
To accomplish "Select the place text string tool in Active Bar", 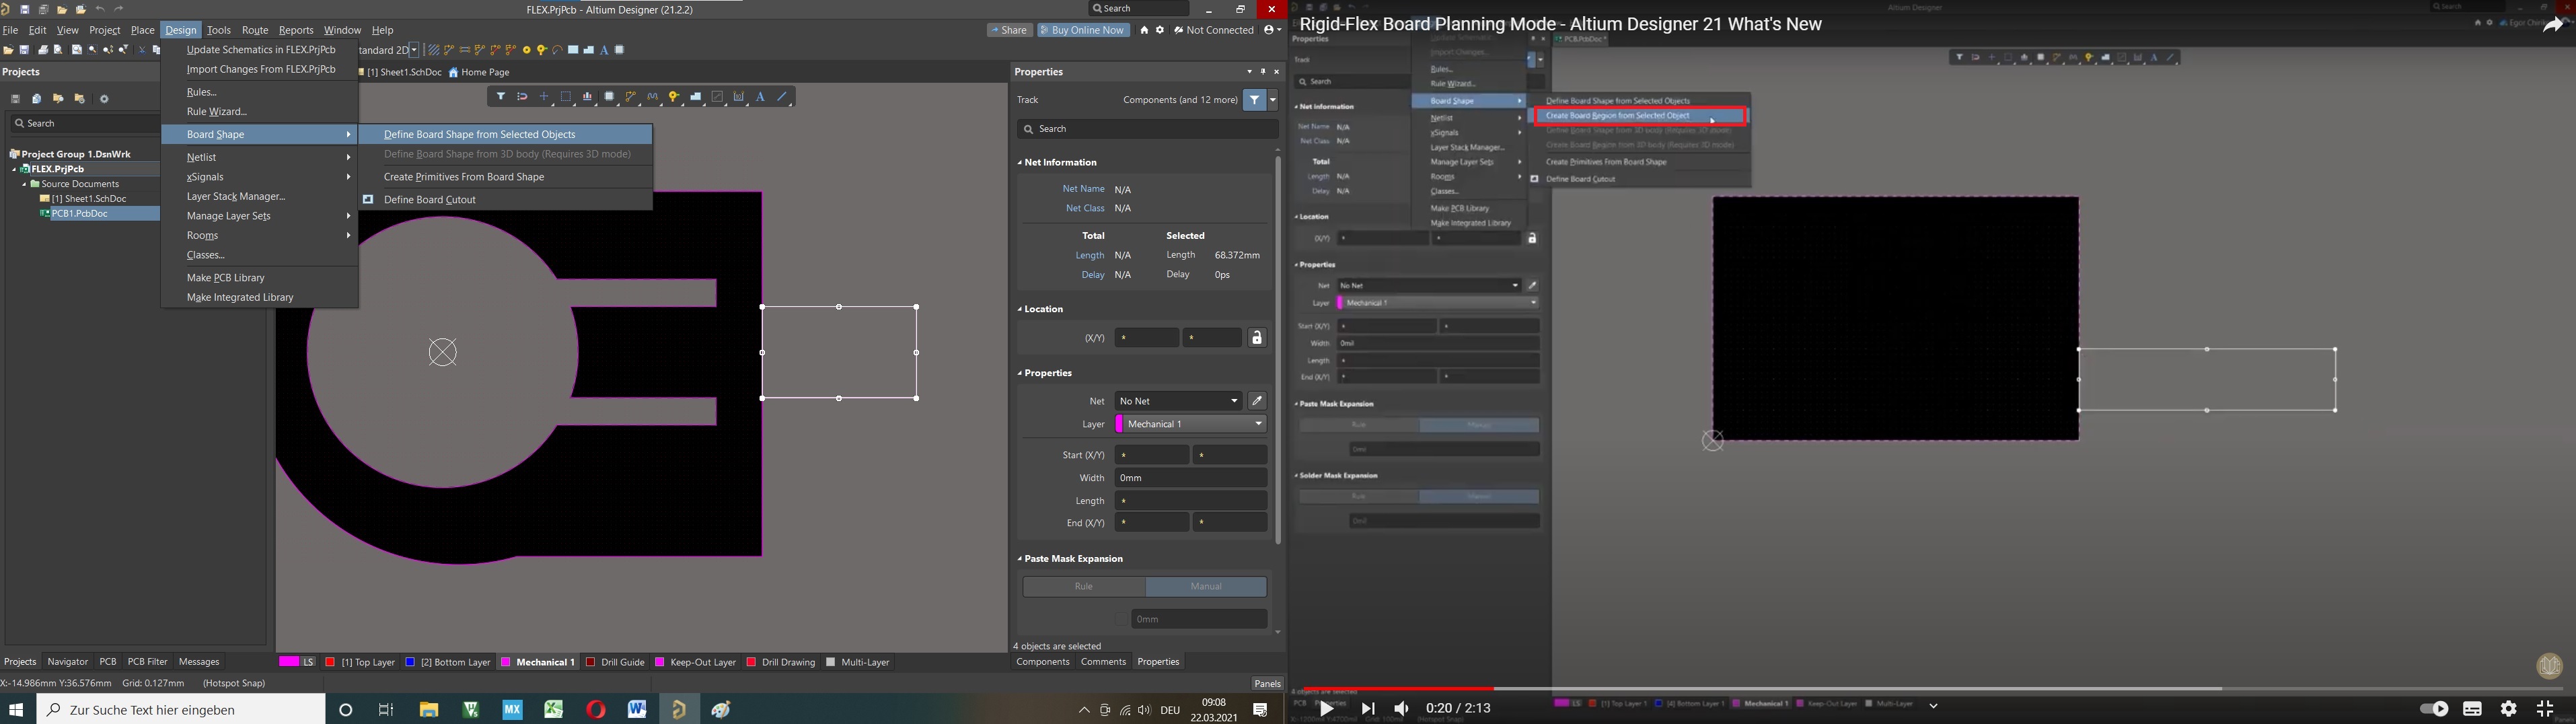I will pyautogui.click(x=761, y=97).
